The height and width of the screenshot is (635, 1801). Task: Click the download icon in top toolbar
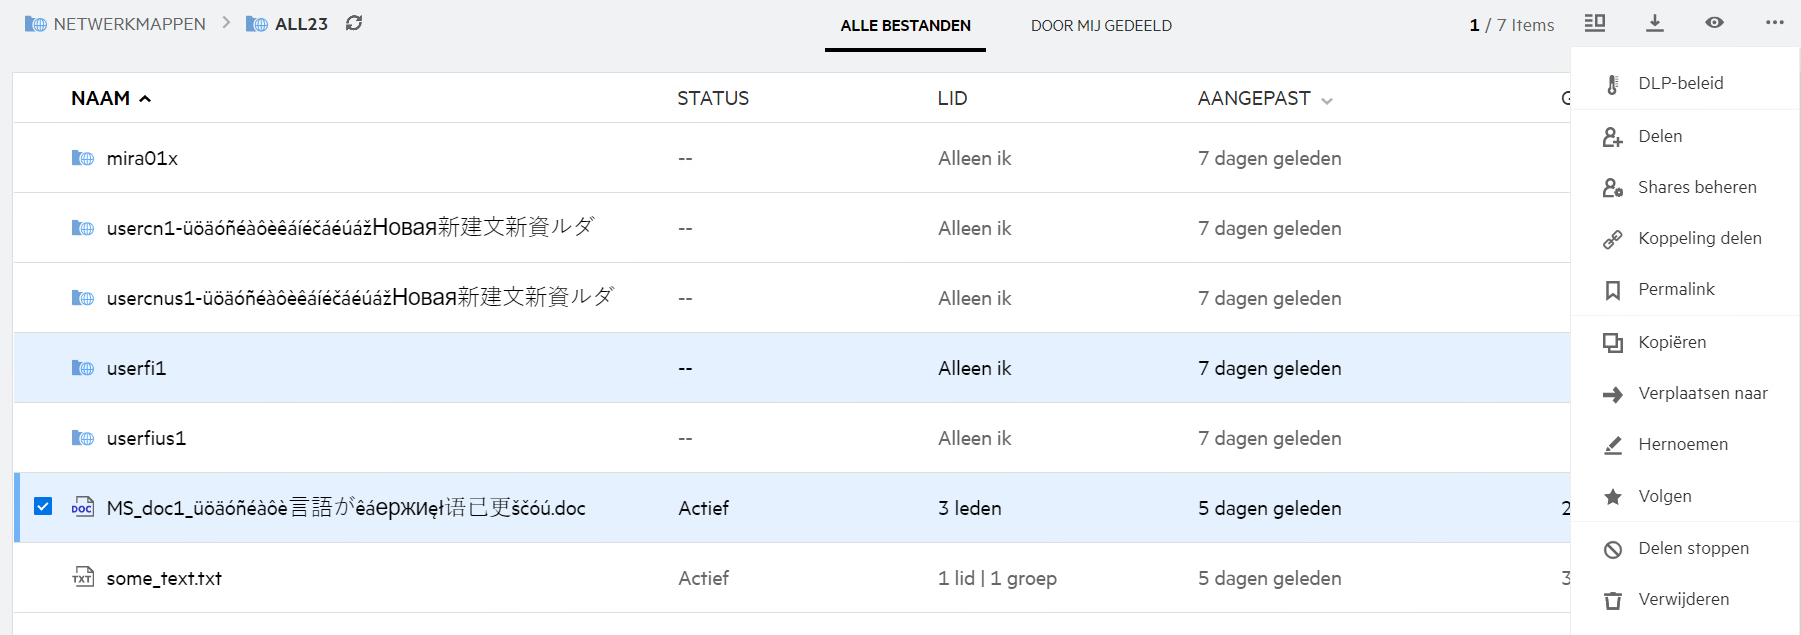(x=1655, y=23)
